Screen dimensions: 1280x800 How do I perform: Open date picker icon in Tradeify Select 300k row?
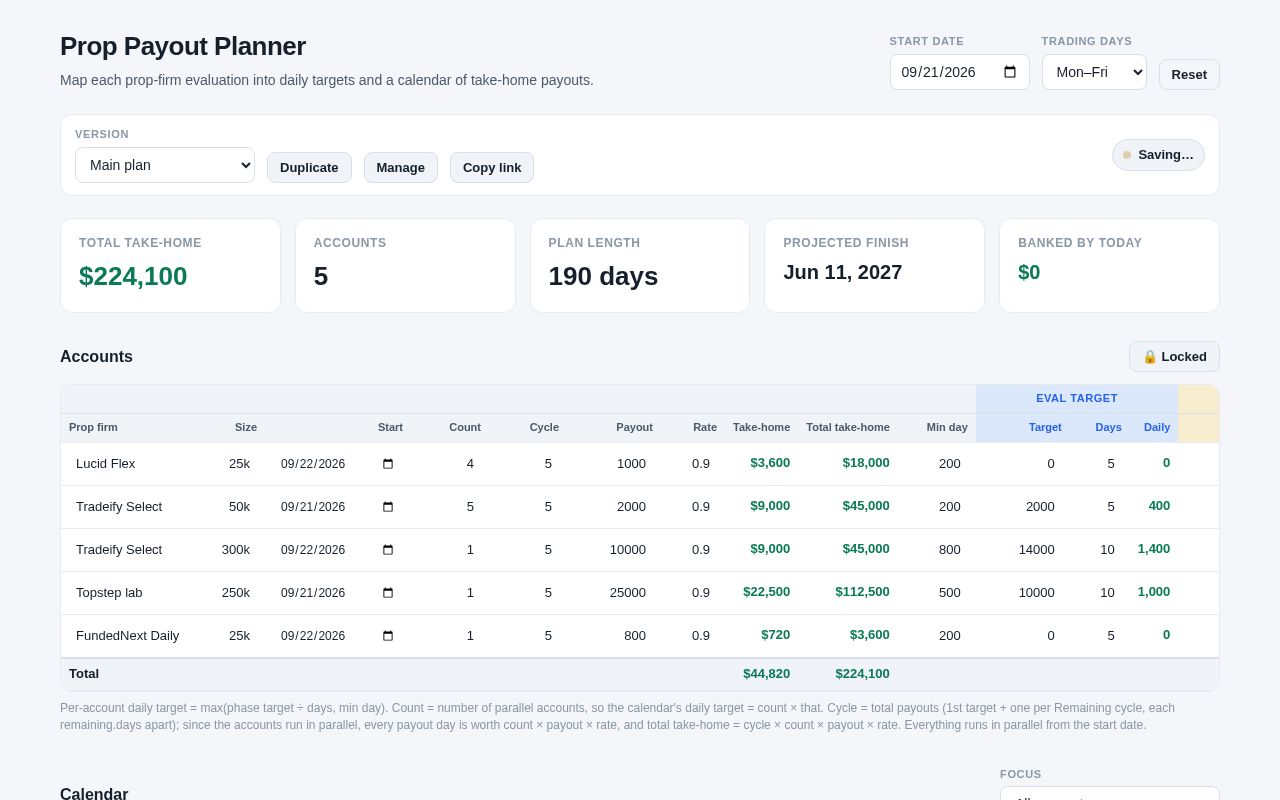pos(388,550)
